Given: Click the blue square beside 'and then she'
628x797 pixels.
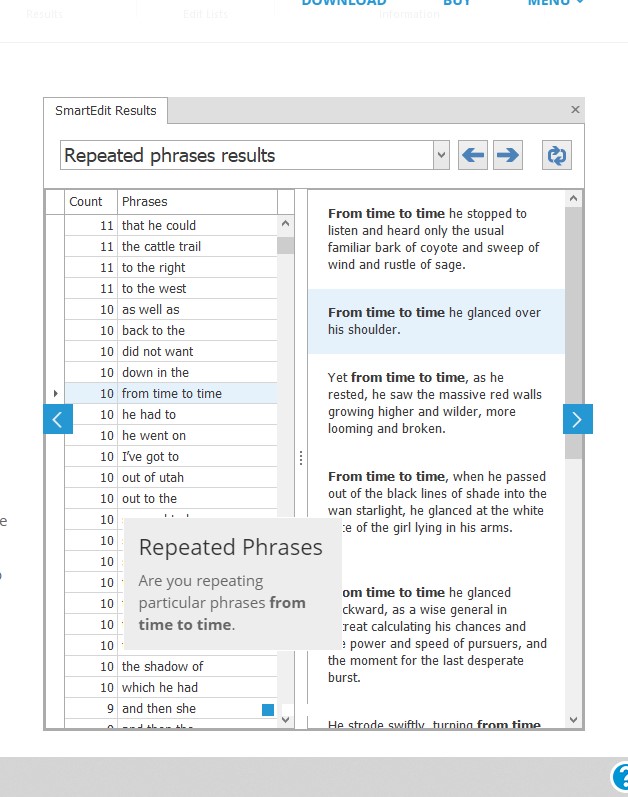Looking at the screenshot, I should click(x=268, y=710).
